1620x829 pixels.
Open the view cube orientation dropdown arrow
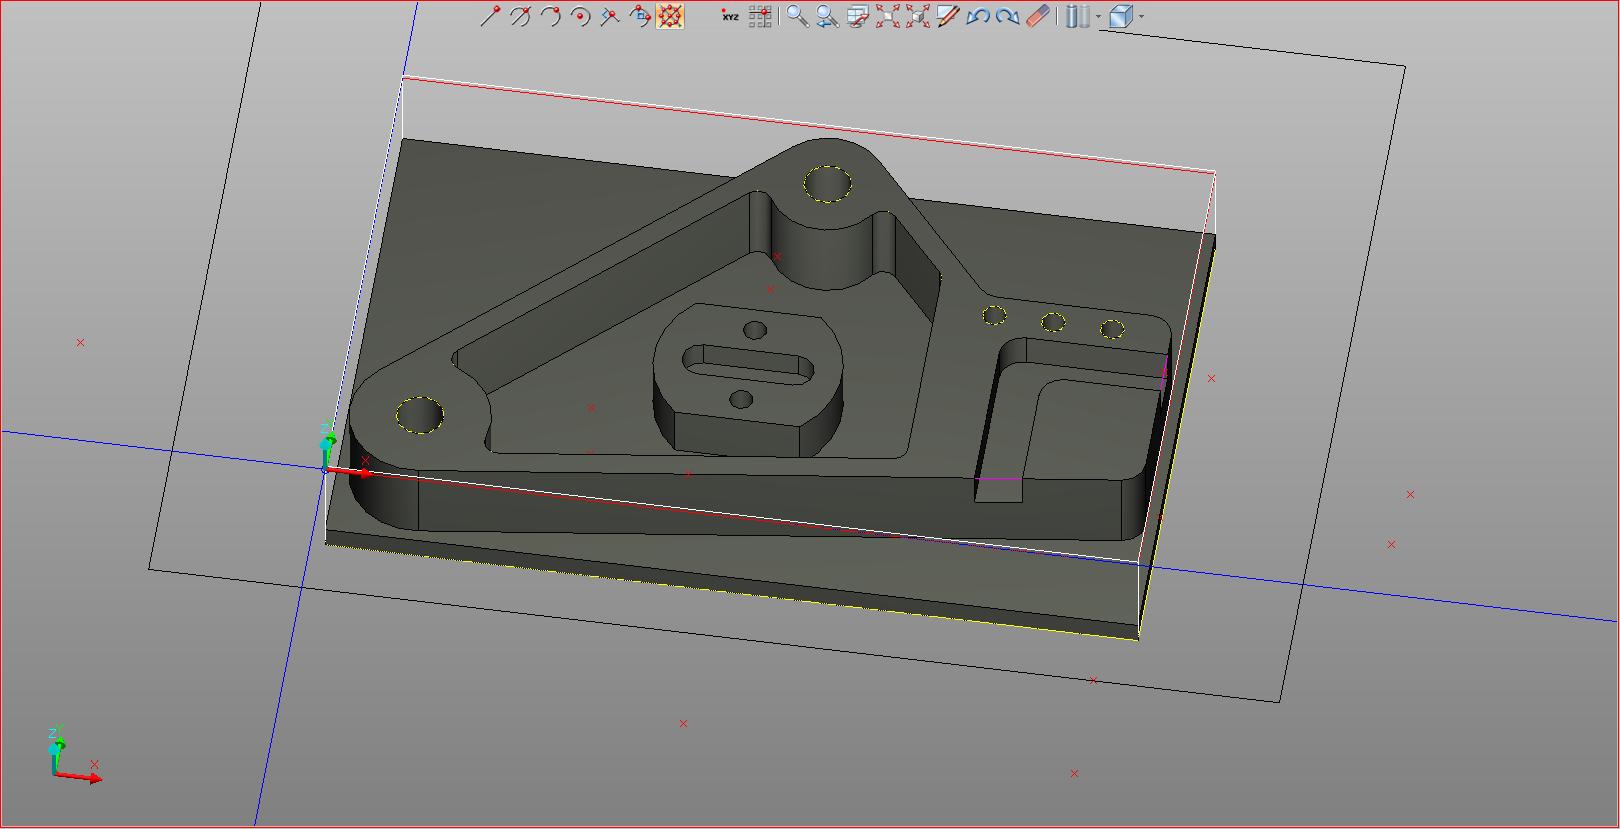point(1141,16)
